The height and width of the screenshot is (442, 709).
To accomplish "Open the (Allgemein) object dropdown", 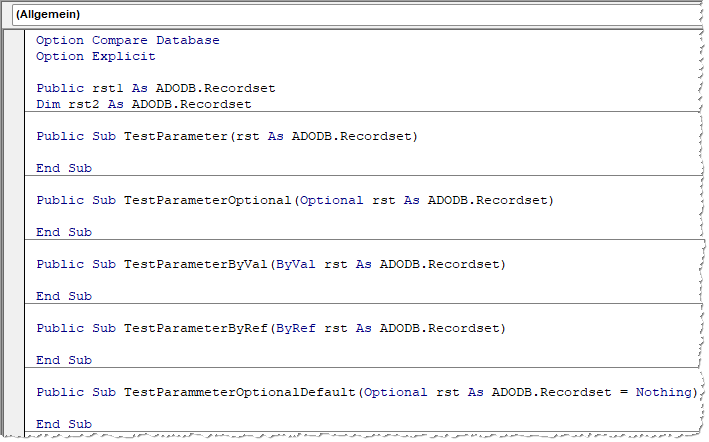I will [350, 15].
